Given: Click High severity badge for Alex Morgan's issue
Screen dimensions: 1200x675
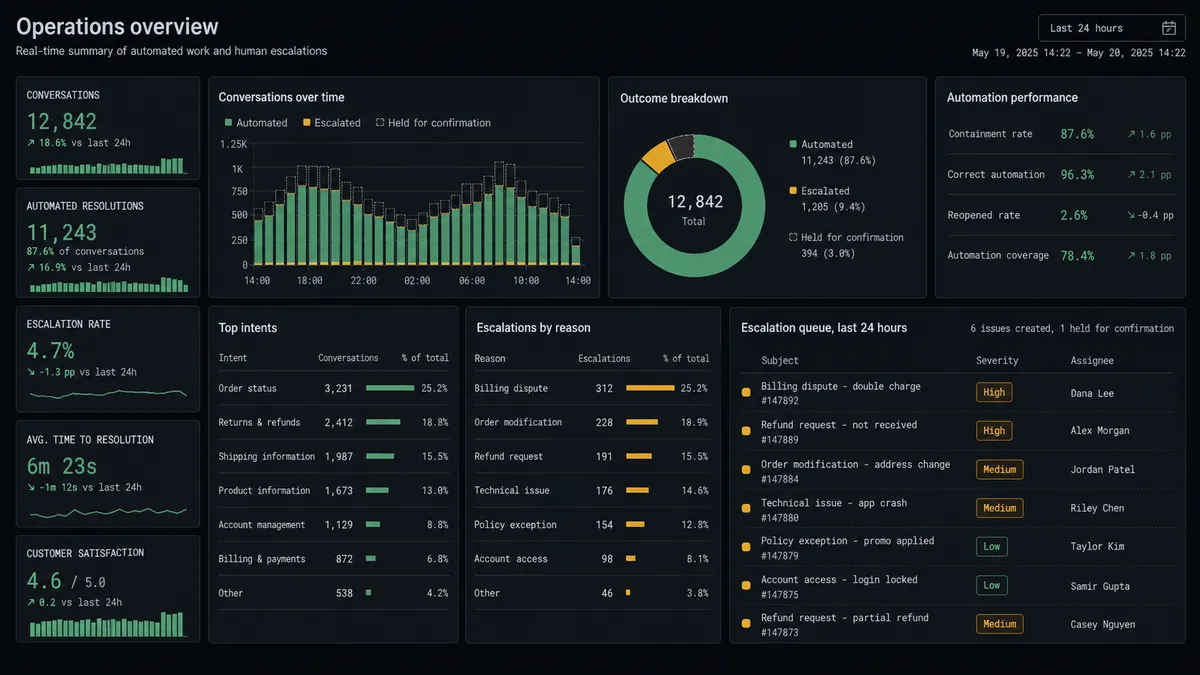Looking at the screenshot, I should tap(994, 431).
